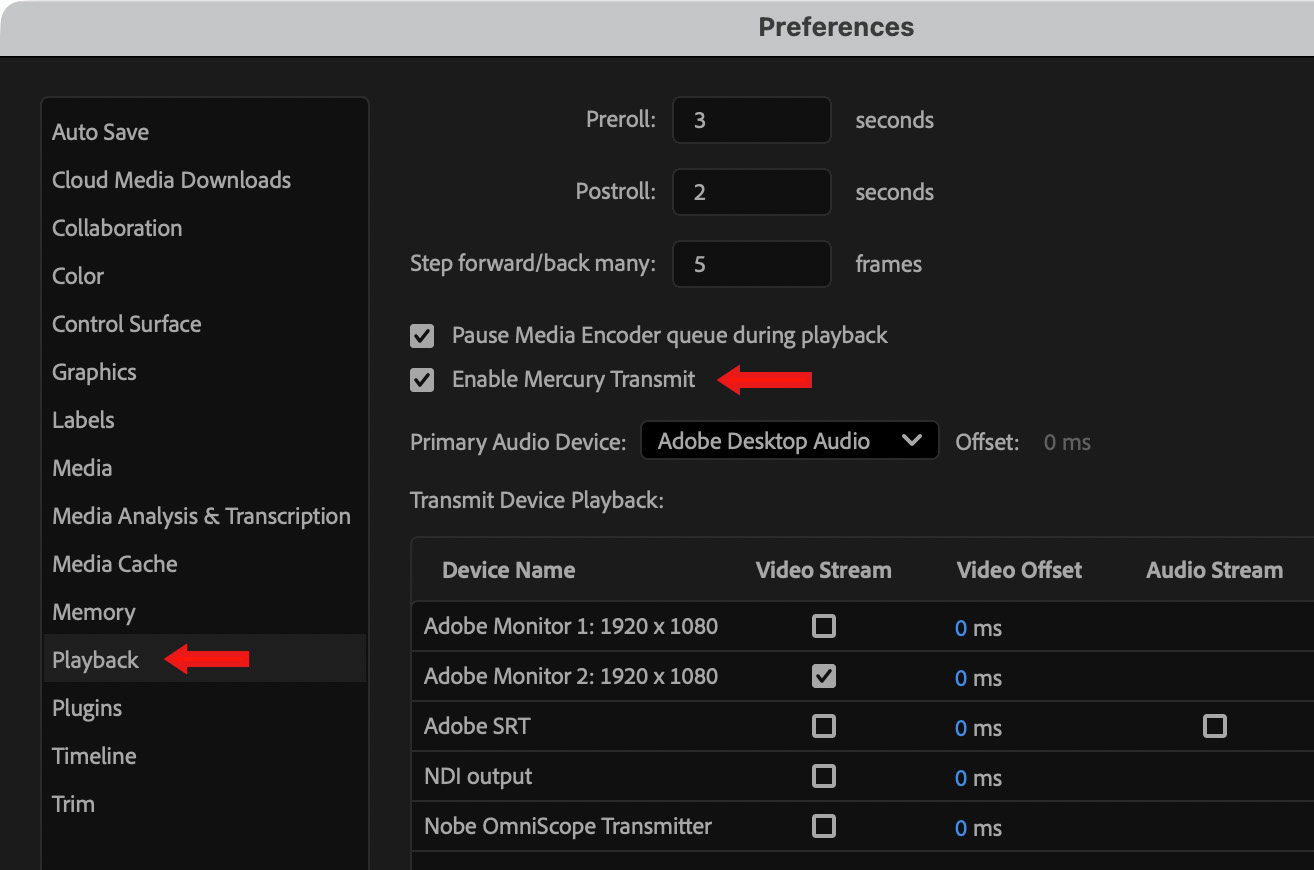The height and width of the screenshot is (870, 1314).
Task: Select Auto Save preferences category
Action: click(100, 132)
